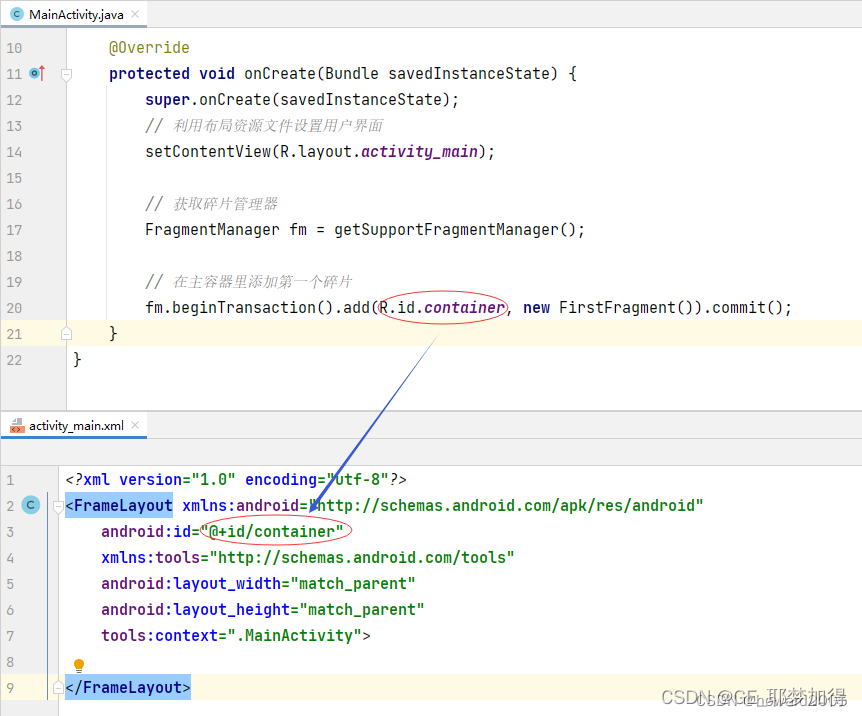Switch to the MainActivity.java tab
Viewport: 862px width, 716px height.
point(76,14)
